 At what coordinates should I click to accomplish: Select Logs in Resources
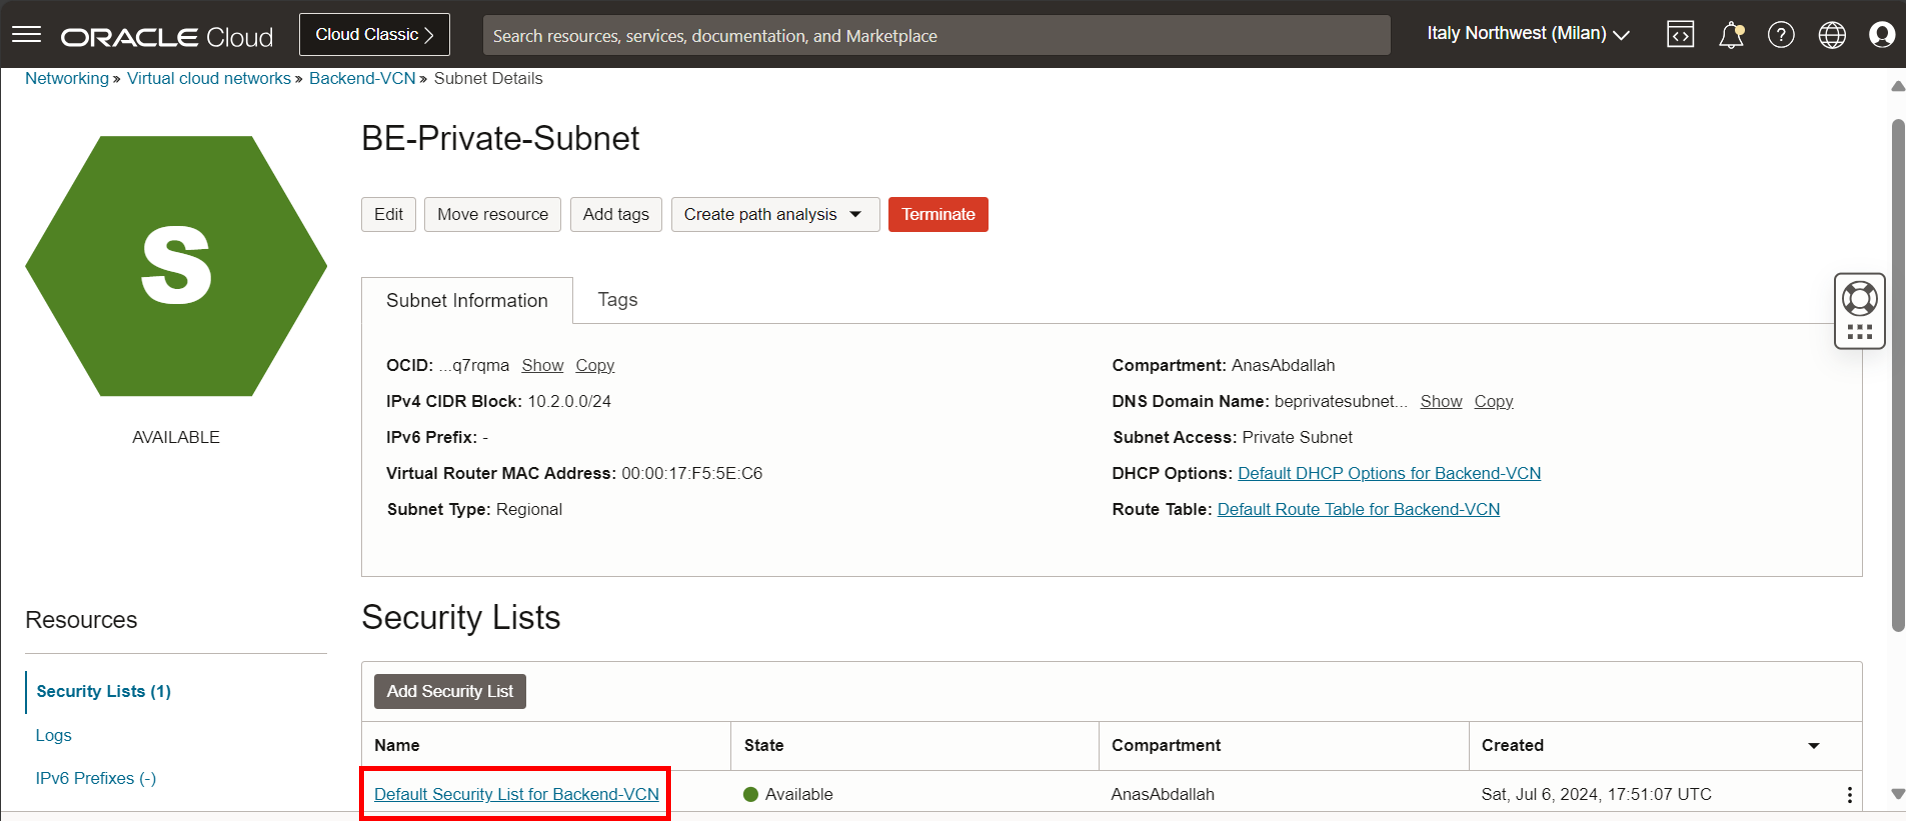click(x=54, y=735)
